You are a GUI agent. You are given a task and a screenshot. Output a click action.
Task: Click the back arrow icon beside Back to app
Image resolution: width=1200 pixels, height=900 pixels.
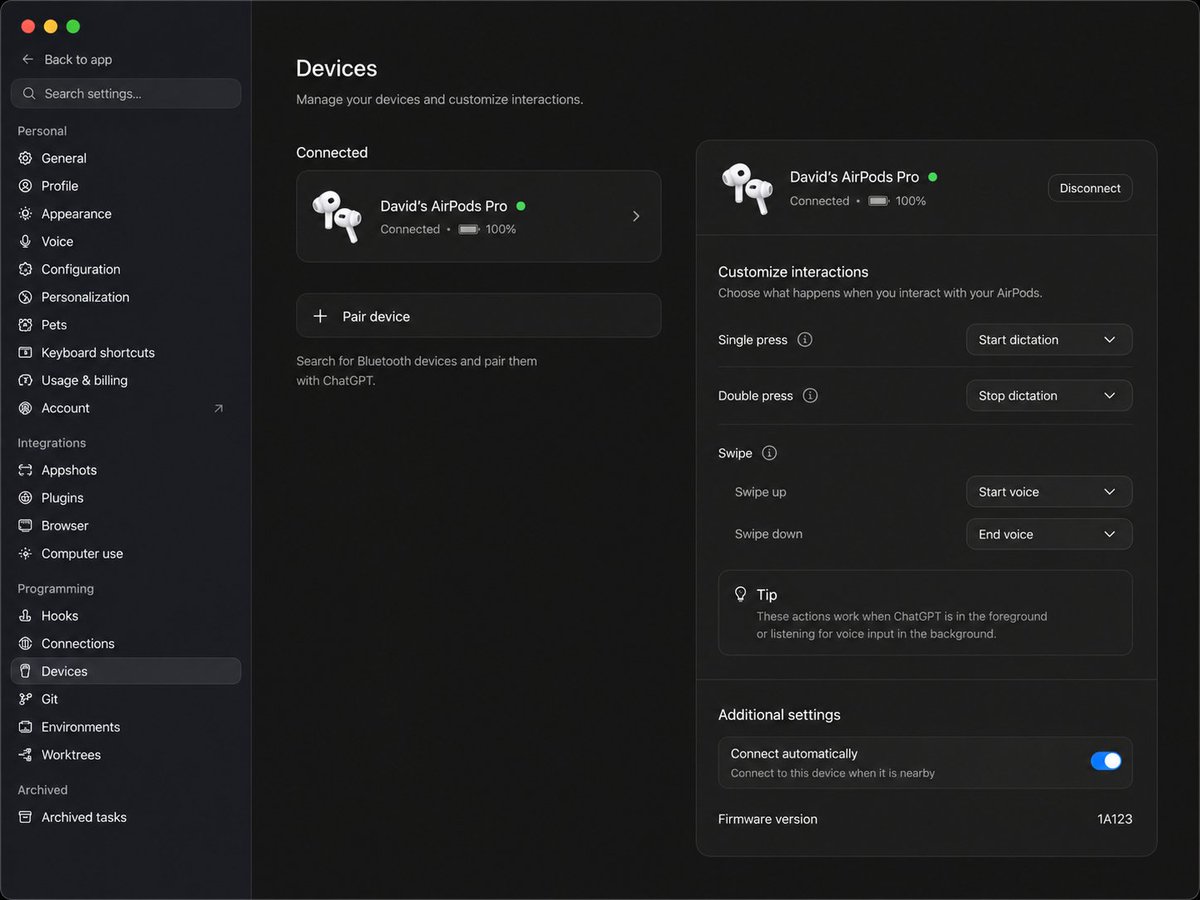[x=27, y=60]
